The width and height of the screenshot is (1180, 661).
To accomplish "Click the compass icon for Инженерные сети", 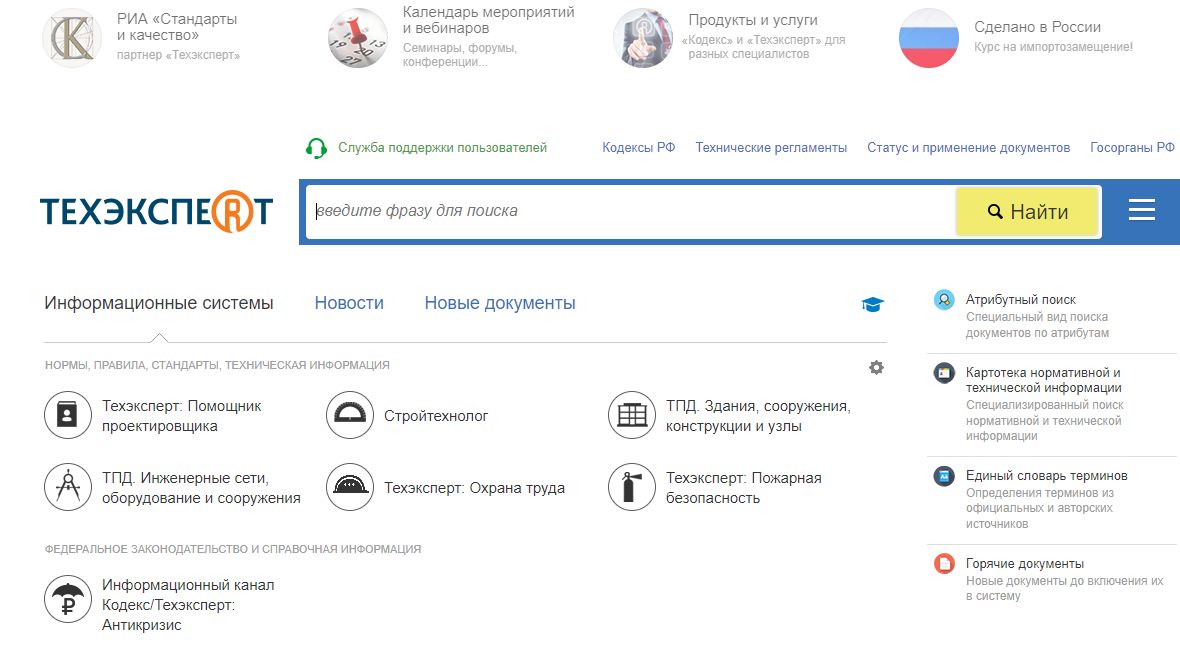I will 68,487.
